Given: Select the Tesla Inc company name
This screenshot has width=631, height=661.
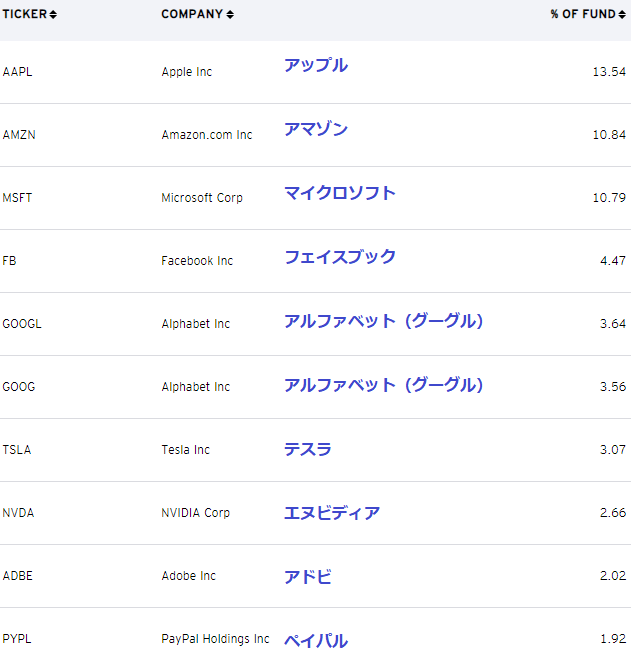Looking at the screenshot, I should click(x=186, y=450).
